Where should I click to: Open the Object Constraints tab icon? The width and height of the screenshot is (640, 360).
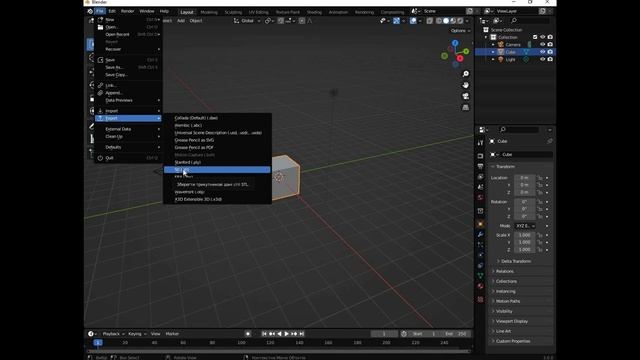[480, 266]
